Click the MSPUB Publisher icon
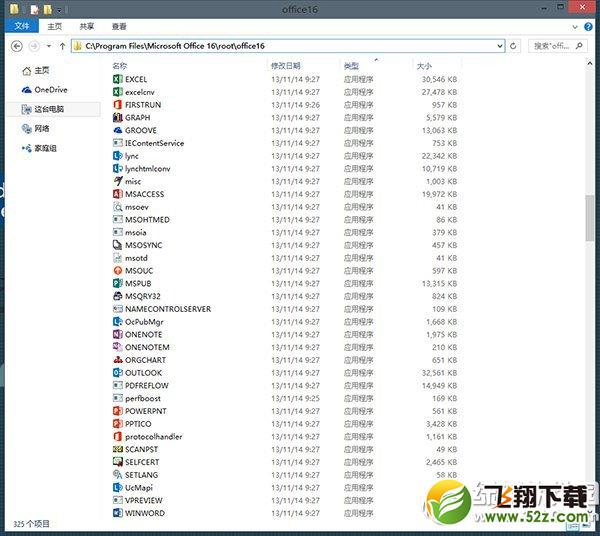600x536 pixels. pyautogui.click(x=118, y=283)
